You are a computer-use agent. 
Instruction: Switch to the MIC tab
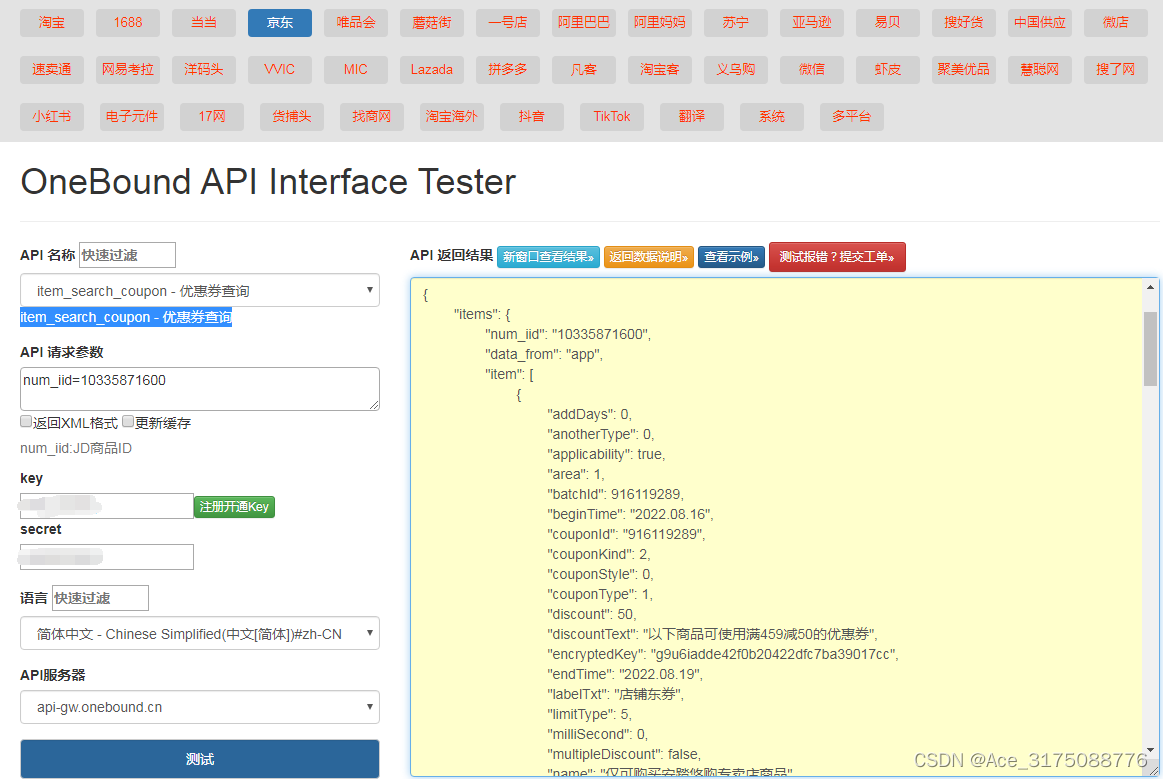click(355, 70)
